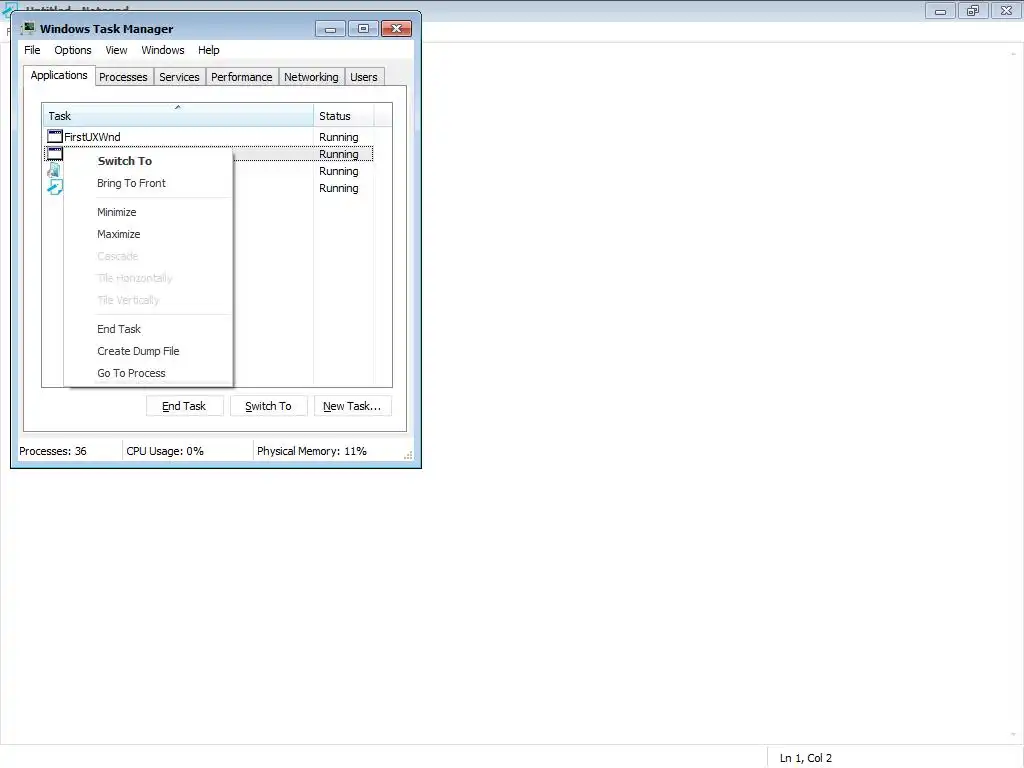Sort by the Task column header
This screenshot has height=768, width=1024.
point(178,116)
